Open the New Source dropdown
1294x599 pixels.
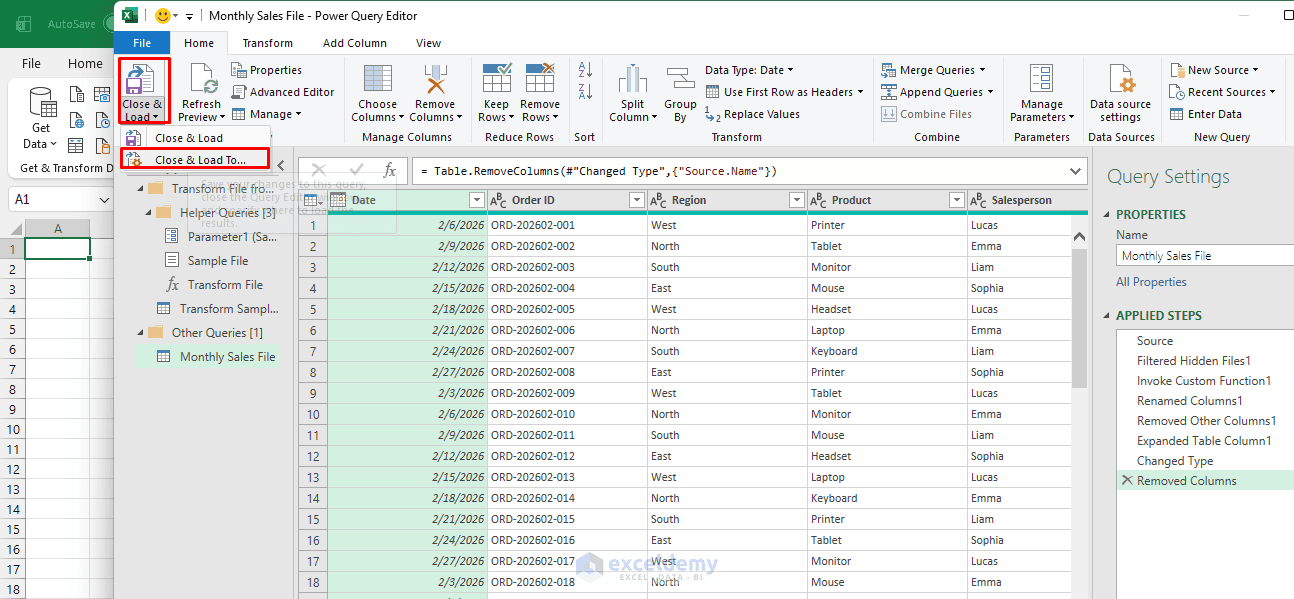click(1214, 70)
